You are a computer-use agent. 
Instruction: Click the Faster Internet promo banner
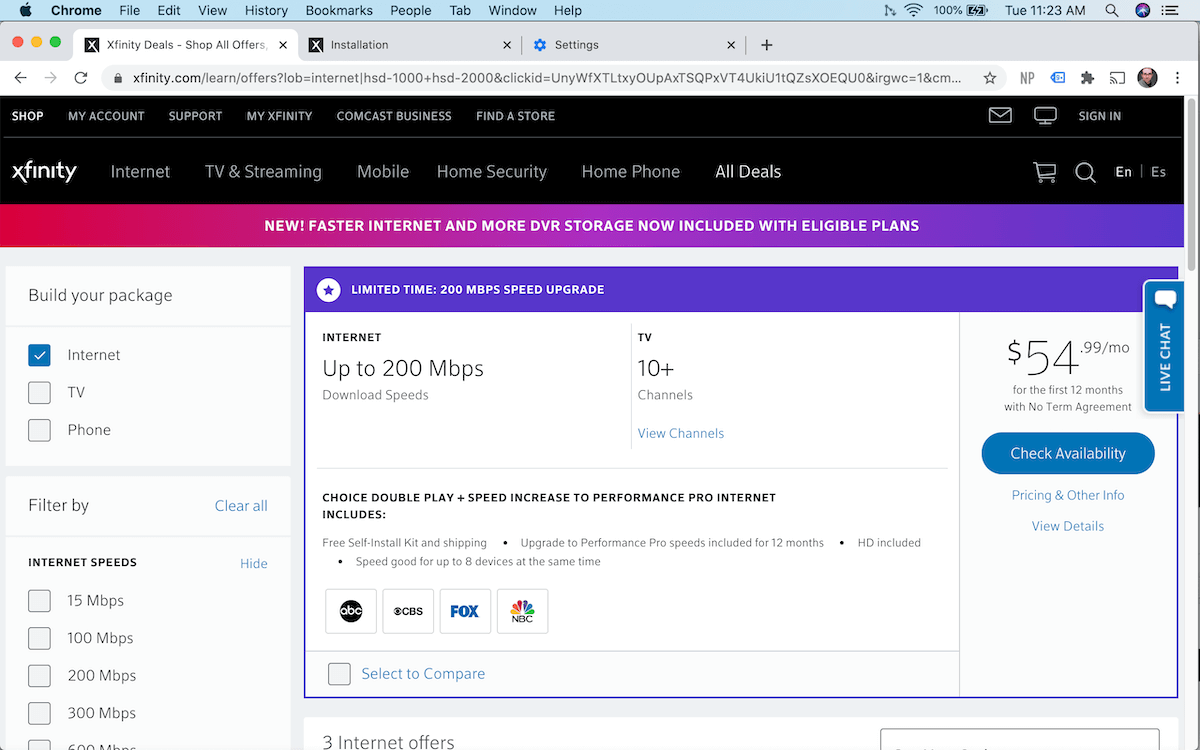(592, 226)
